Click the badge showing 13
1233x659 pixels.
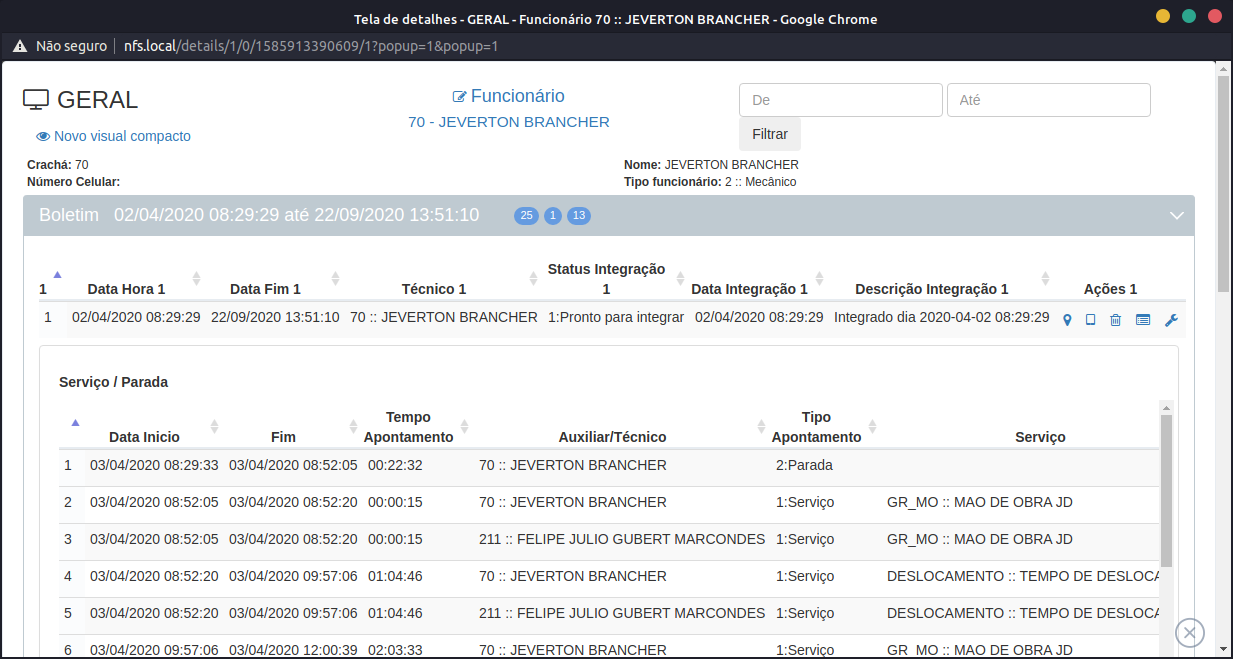[579, 216]
